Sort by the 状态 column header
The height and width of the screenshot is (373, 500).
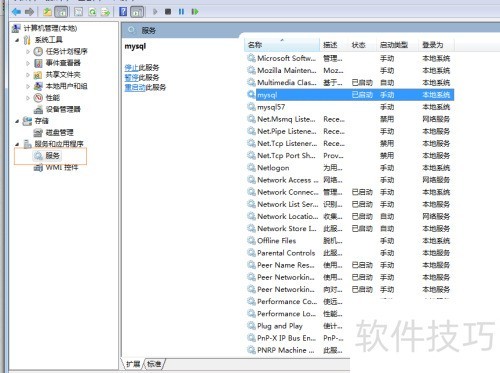[362, 45]
